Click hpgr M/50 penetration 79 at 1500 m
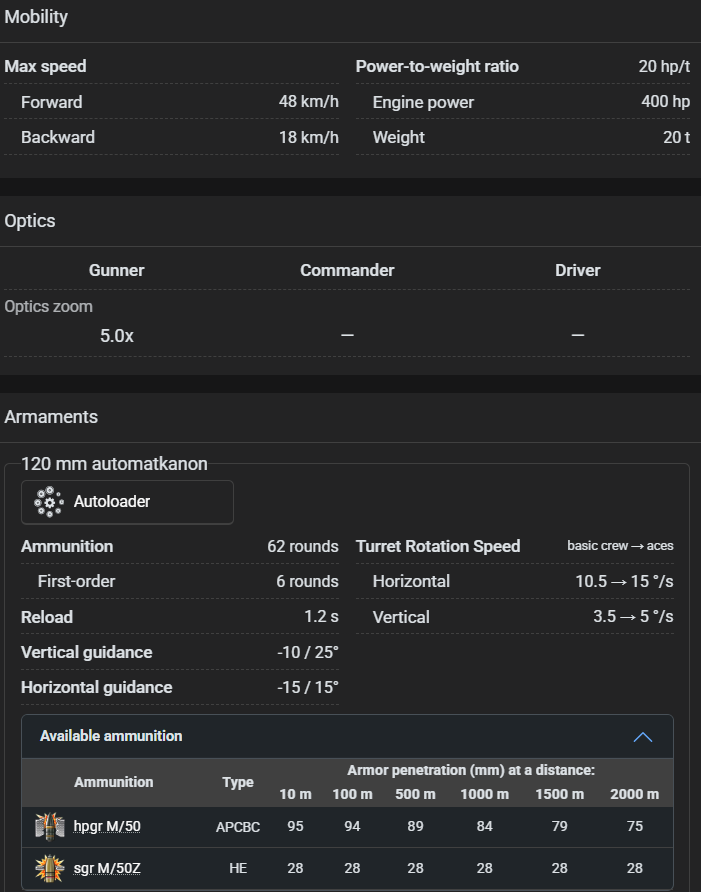Image resolution: width=701 pixels, height=892 pixels. (559, 827)
